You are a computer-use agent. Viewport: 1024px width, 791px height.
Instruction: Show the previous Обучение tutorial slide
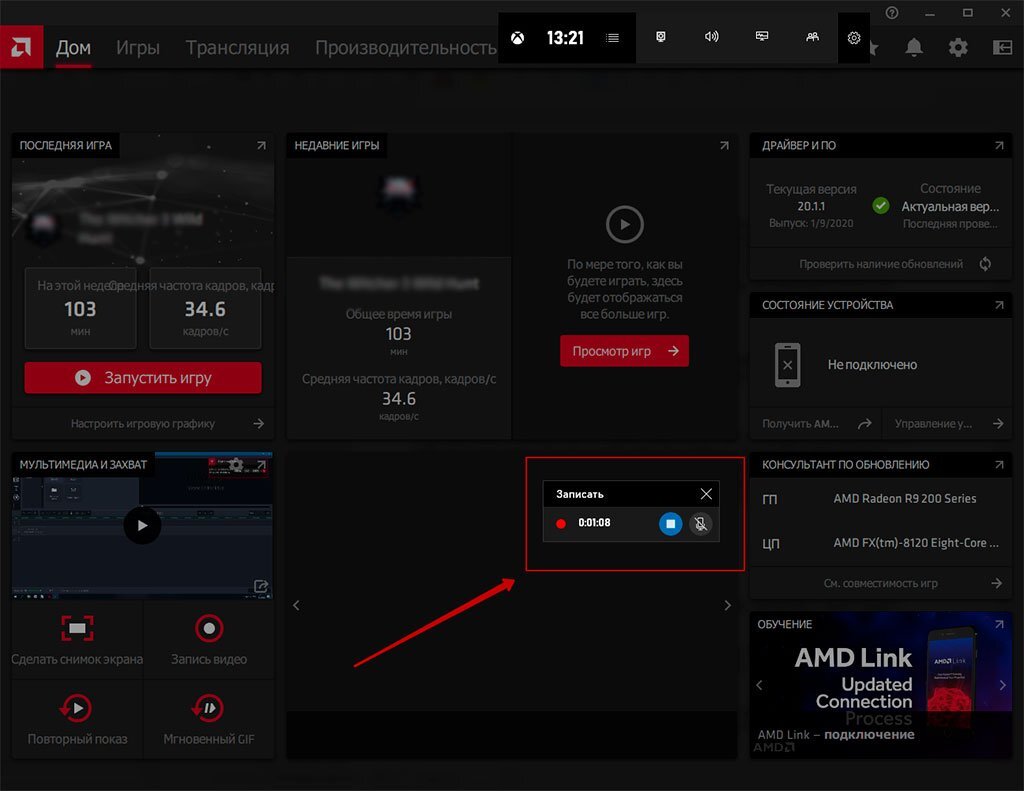tap(759, 685)
